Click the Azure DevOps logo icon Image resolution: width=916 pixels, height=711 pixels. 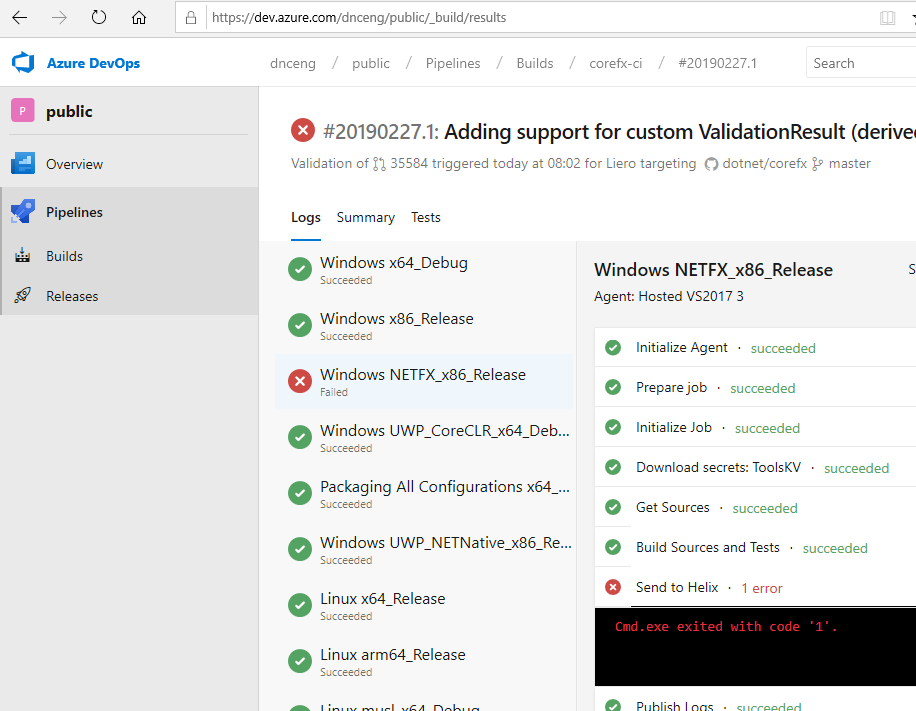coord(23,63)
